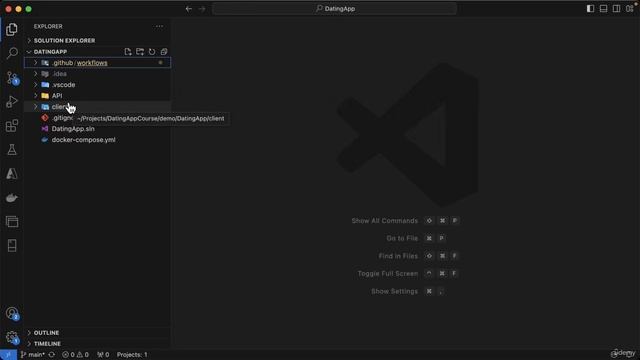Click the DatingApp command center search box
This screenshot has height=360, width=640.
coord(334,9)
